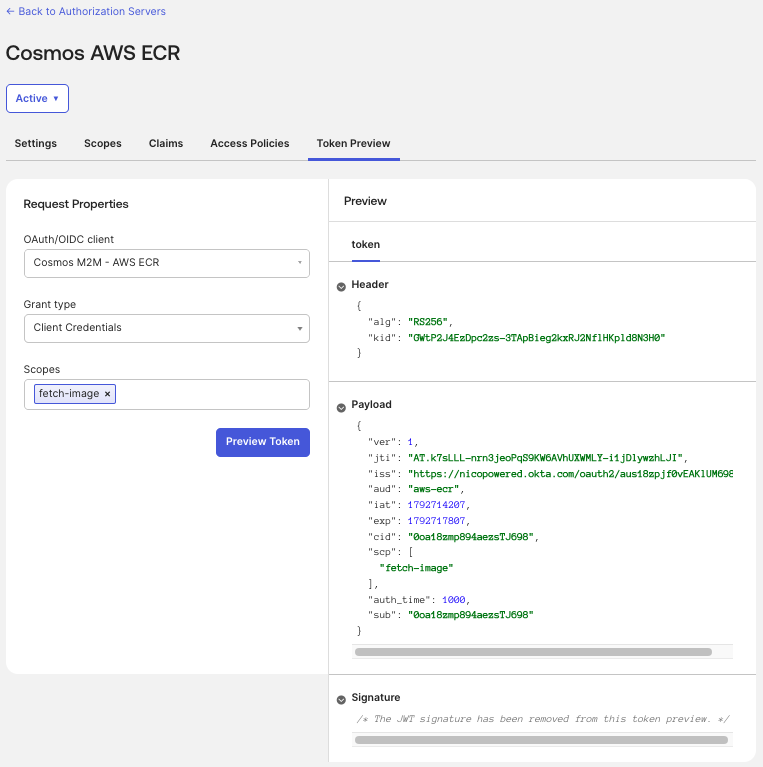Screen dimensions: 763x767
Task: Go back to Authorization Servers
Action: (x=86, y=11)
